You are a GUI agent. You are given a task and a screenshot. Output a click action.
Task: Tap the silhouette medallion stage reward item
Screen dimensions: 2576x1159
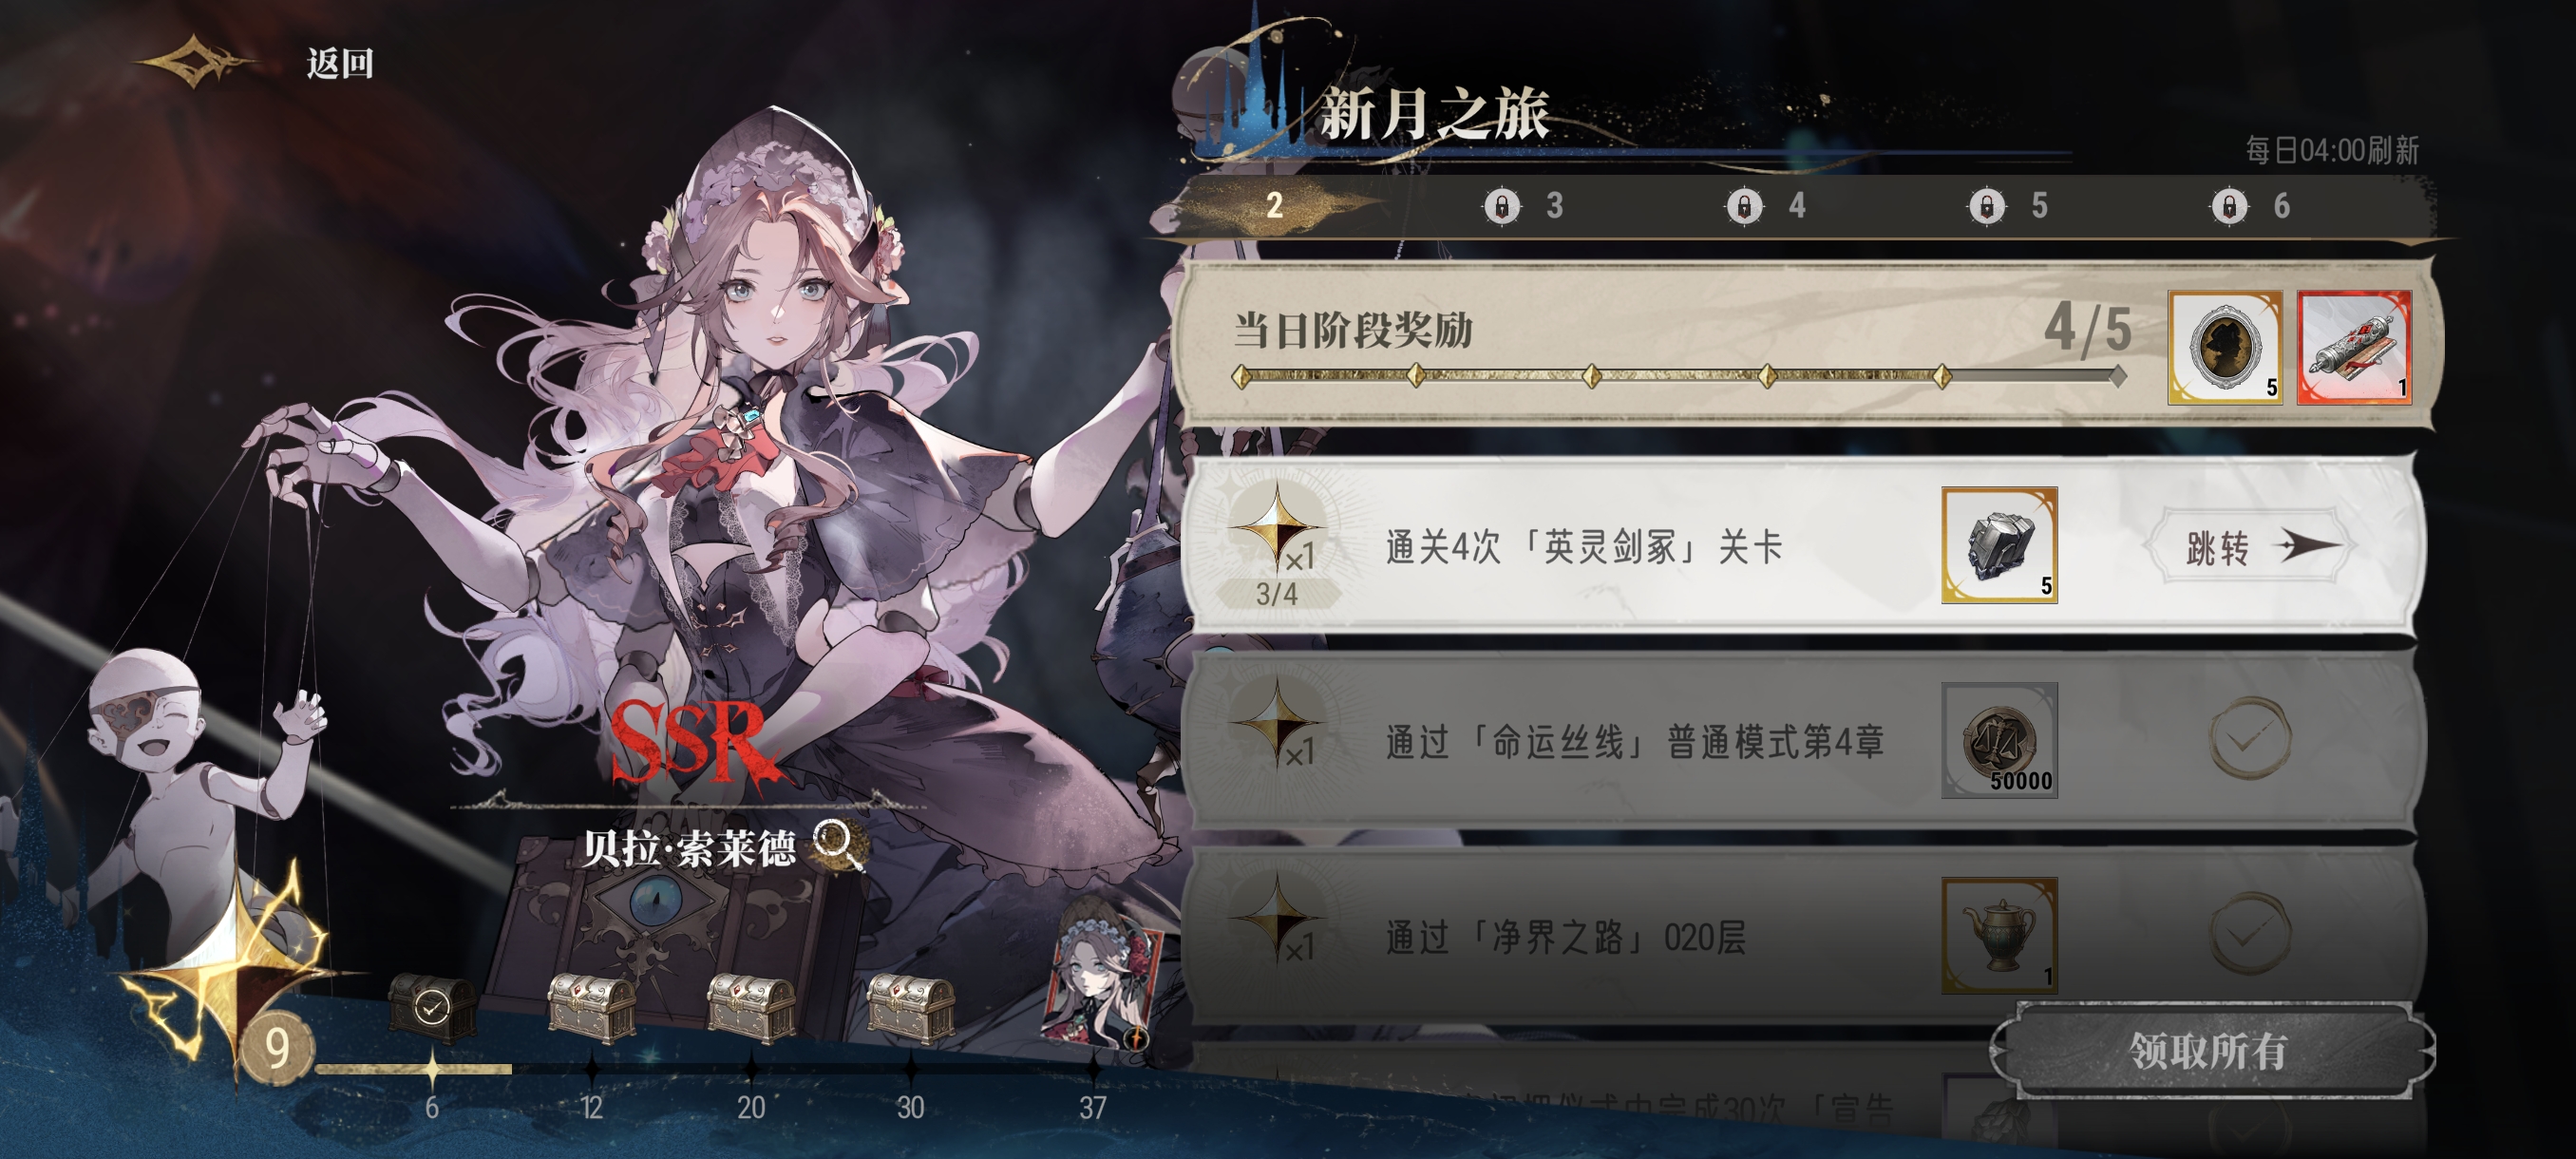(2225, 347)
